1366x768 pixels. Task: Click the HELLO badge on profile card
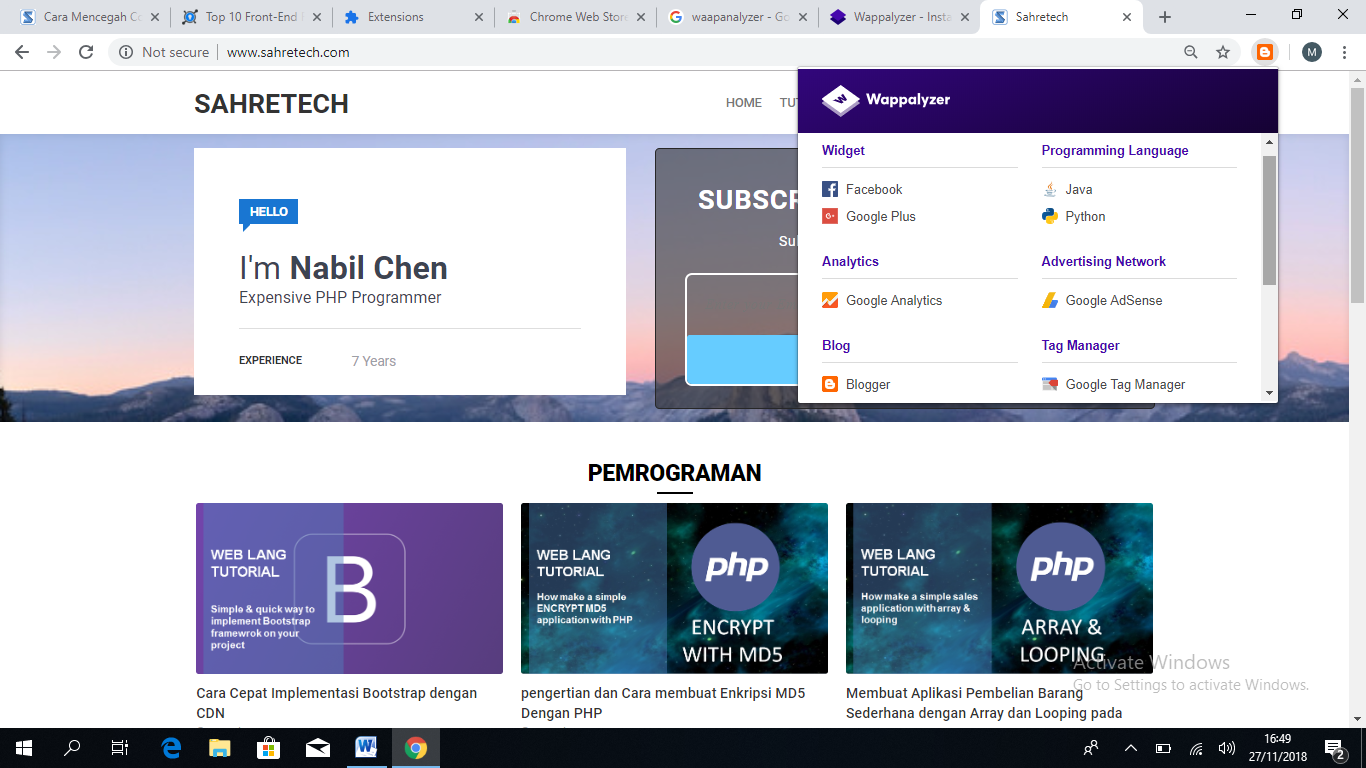click(x=268, y=212)
